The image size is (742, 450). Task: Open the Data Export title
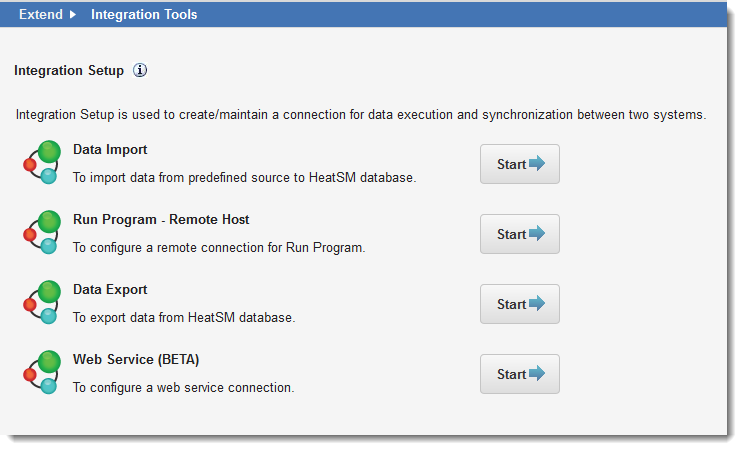(x=110, y=290)
